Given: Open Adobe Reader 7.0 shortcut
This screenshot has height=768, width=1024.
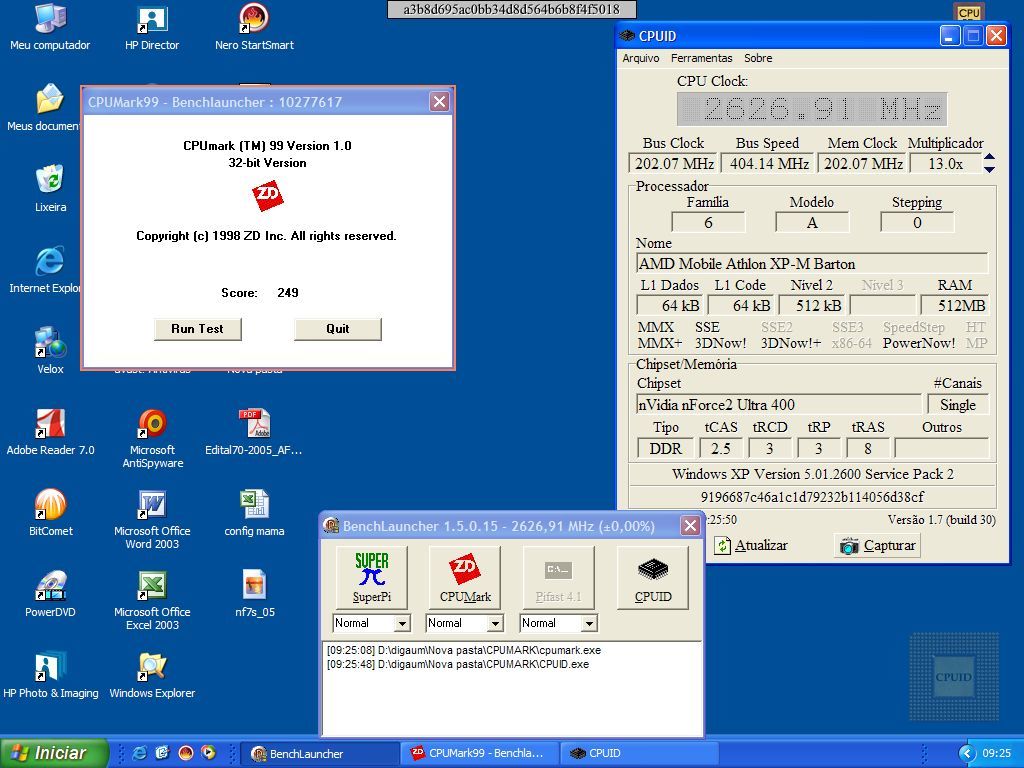Looking at the screenshot, I should point(50,432).
